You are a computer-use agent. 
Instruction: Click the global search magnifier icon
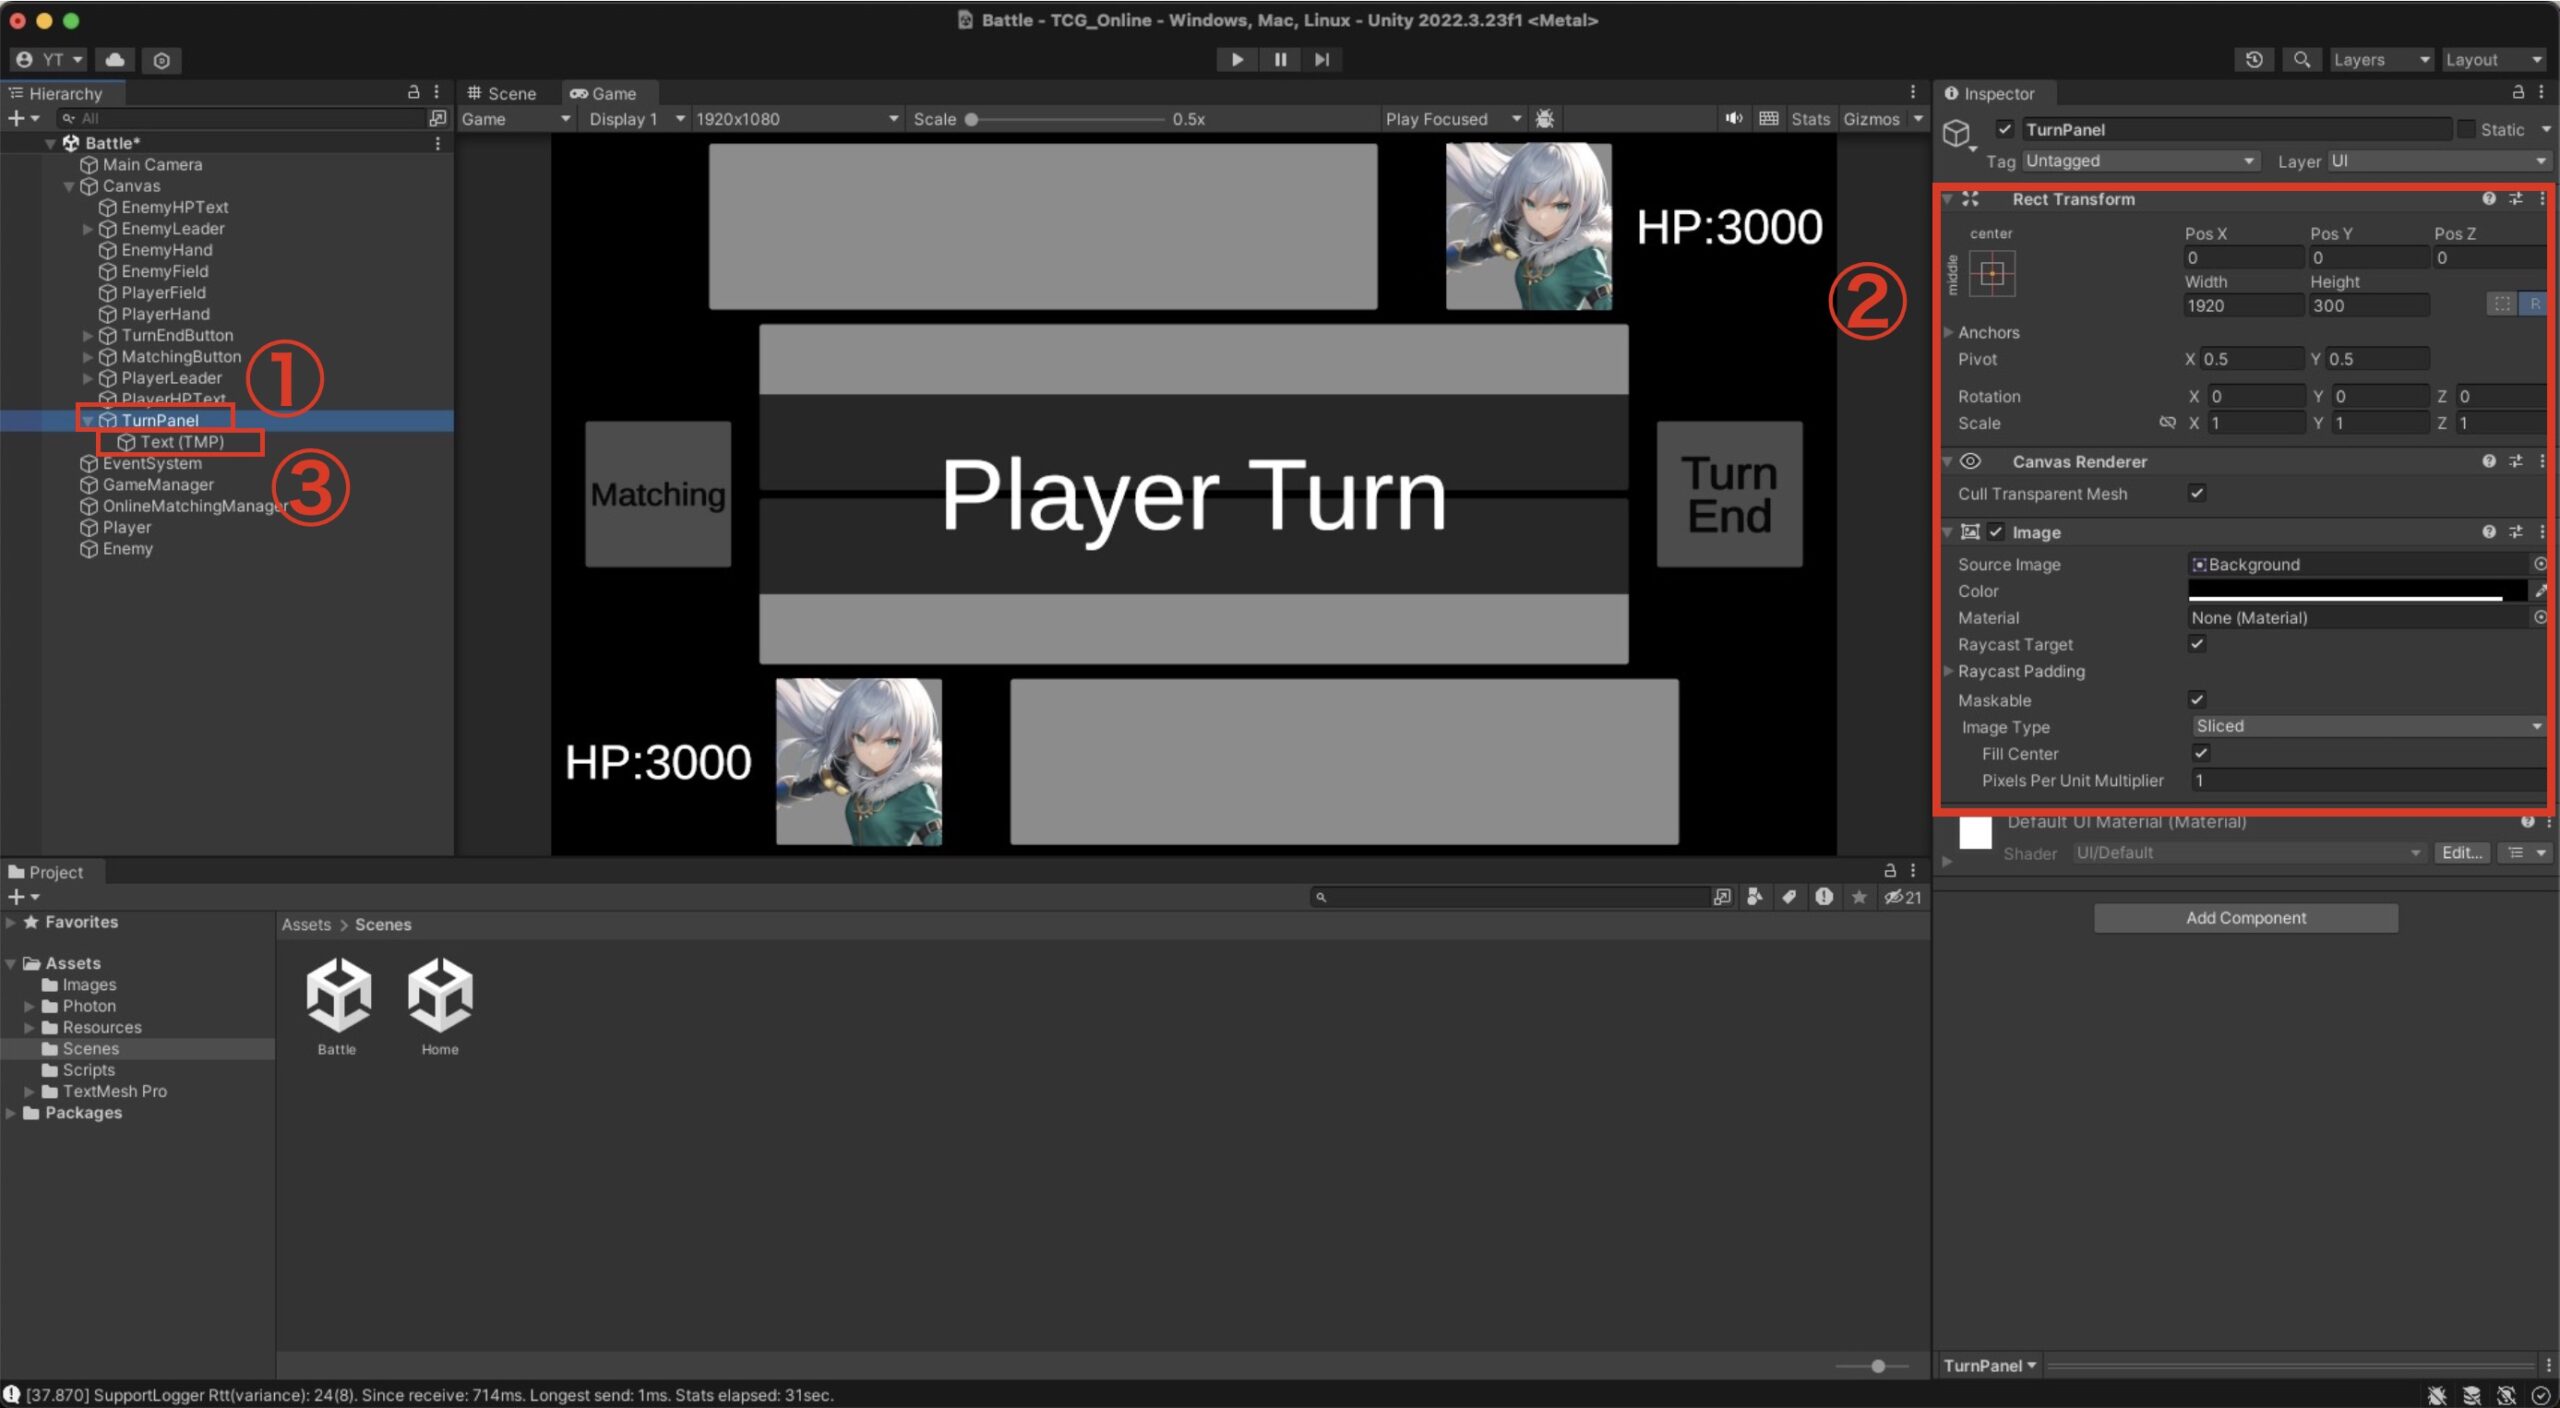2301,60
